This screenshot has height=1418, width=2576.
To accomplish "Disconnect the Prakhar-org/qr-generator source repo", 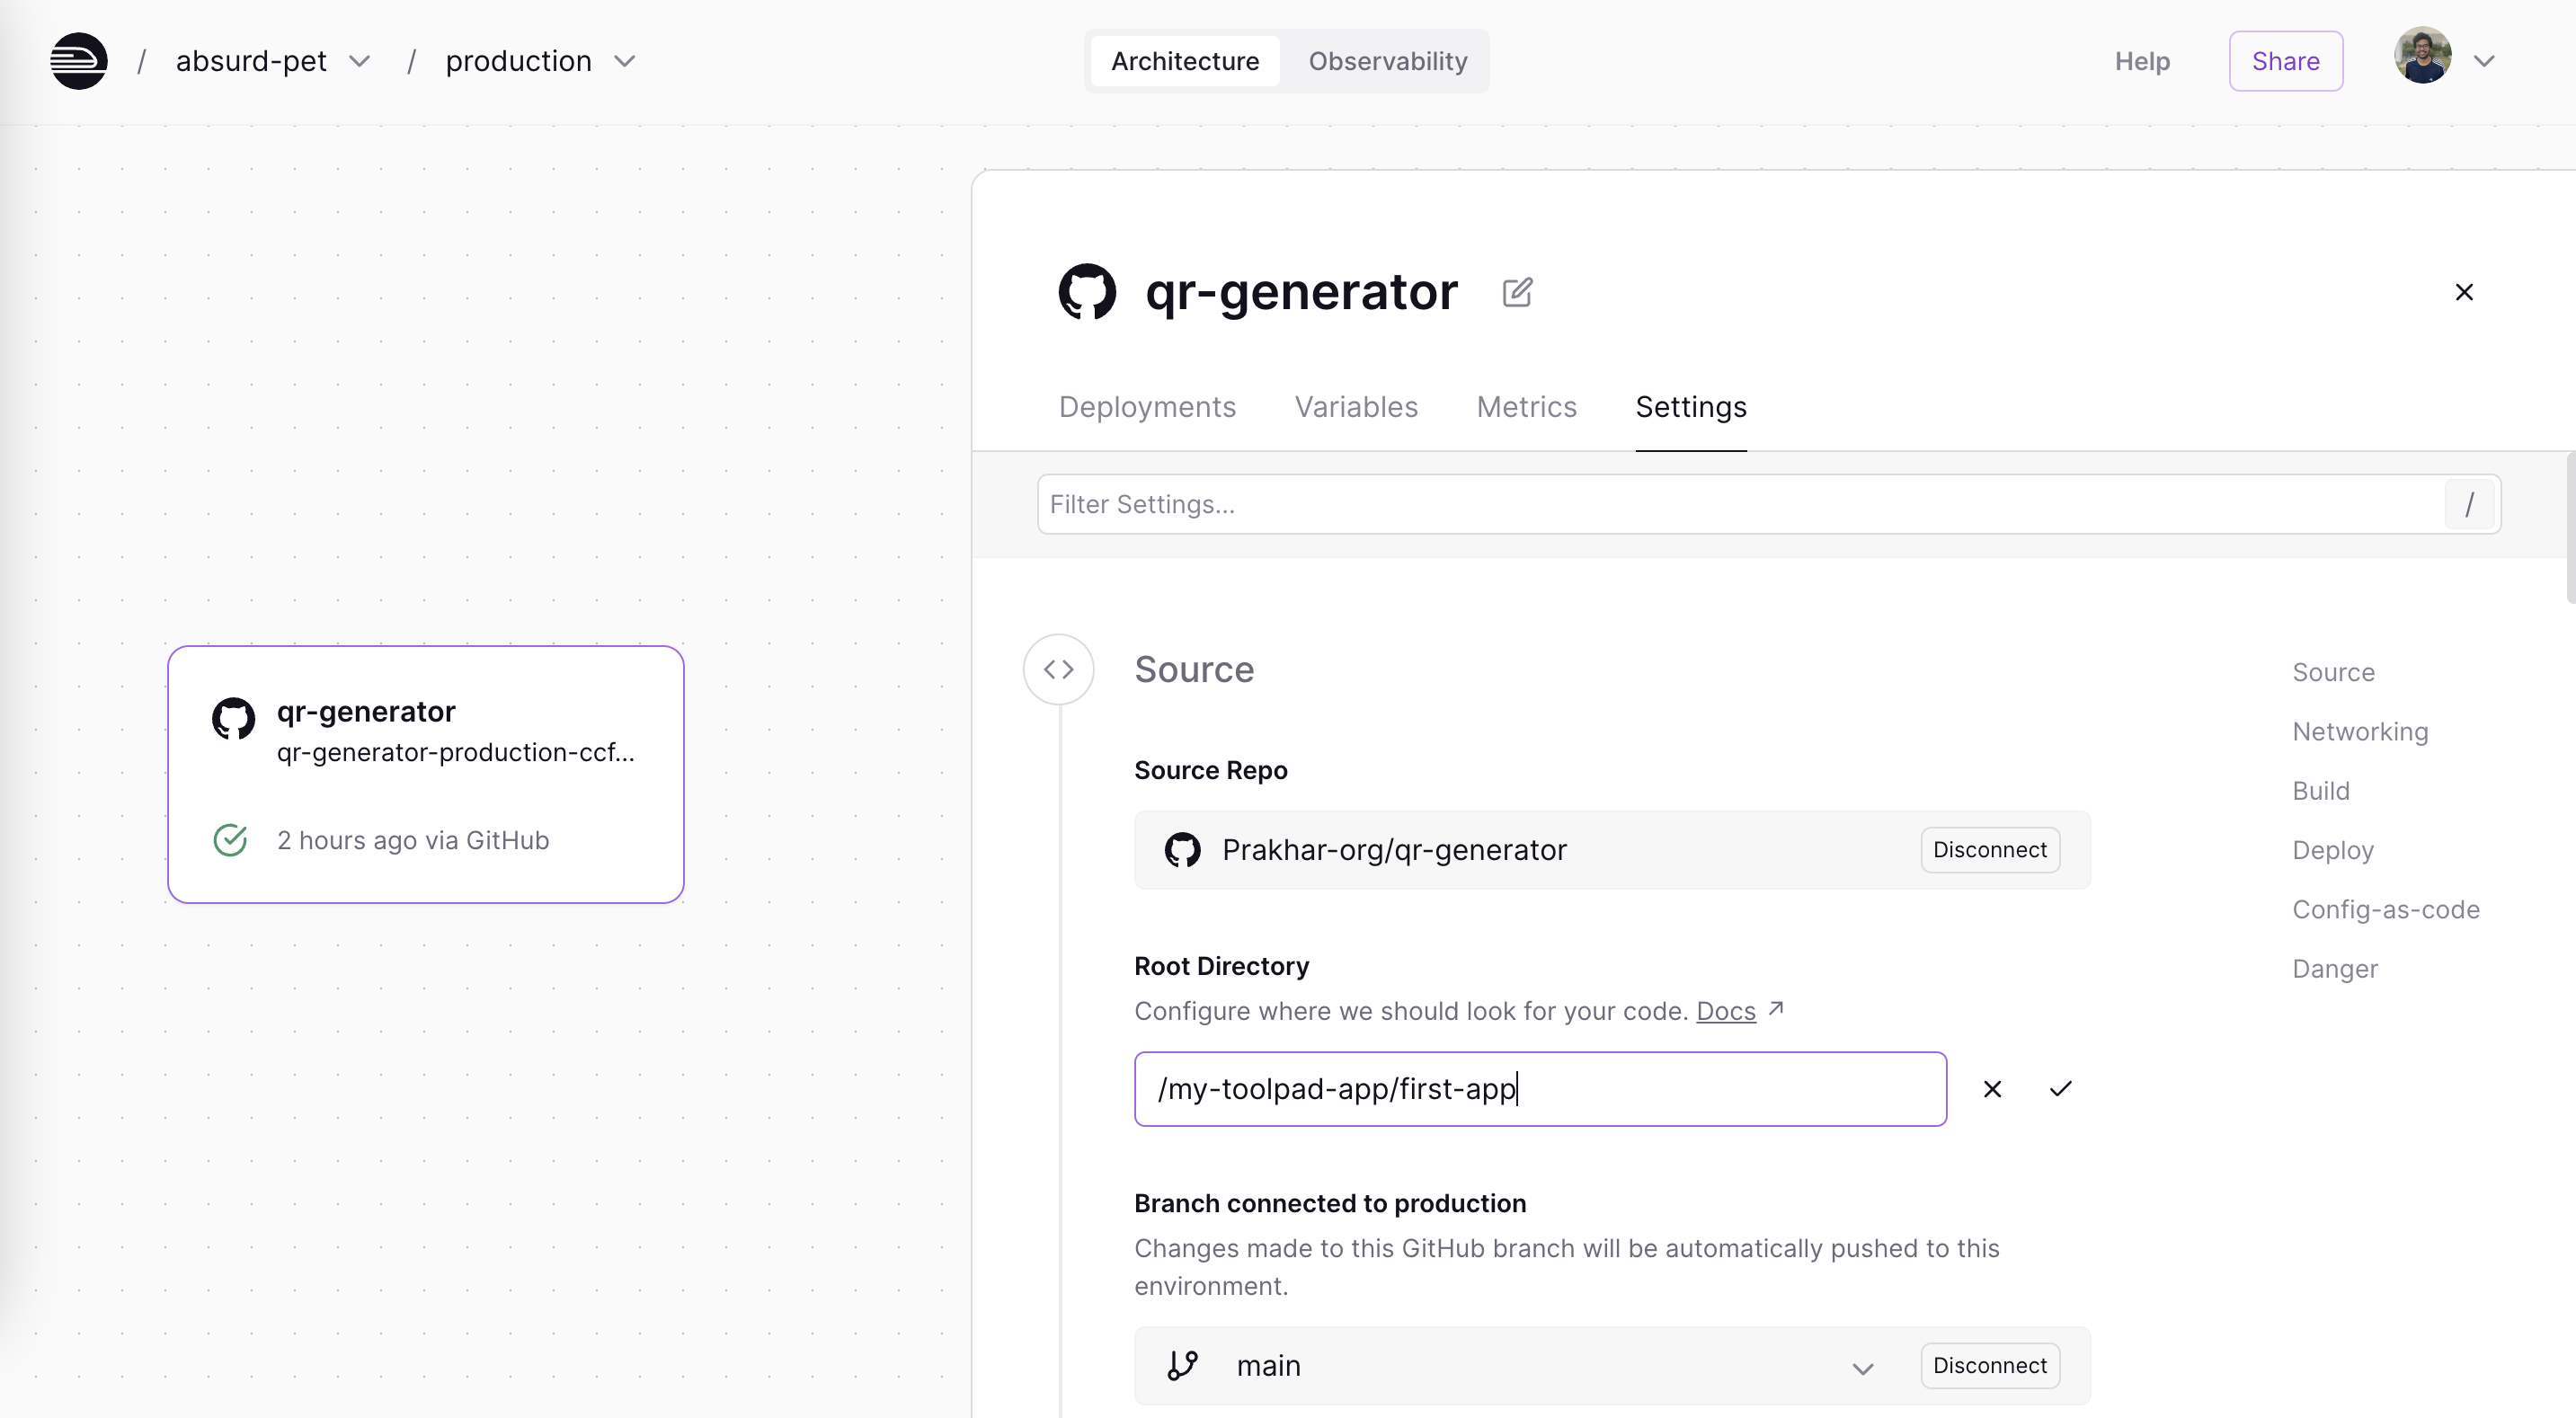I will pos(1989,850).
